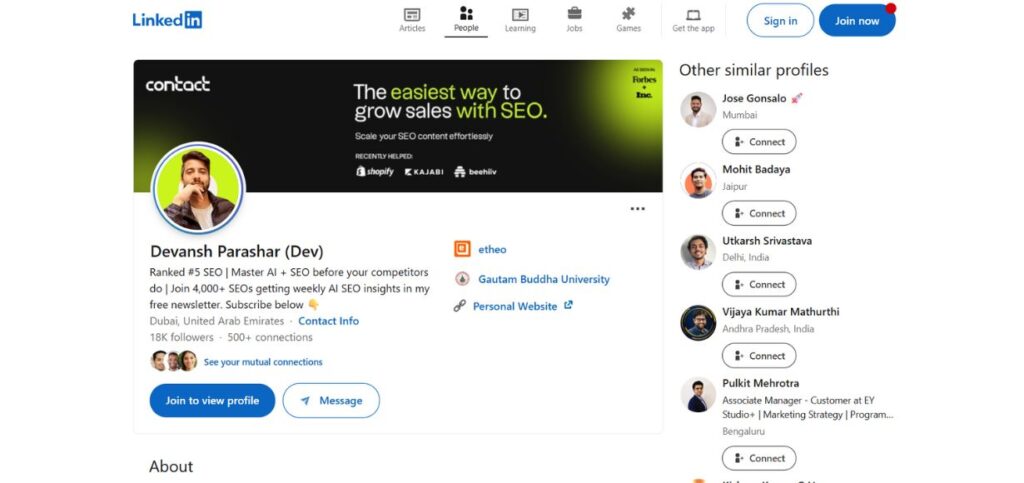Viewport: 1024px width, 483px height.
Task: Connect with Utkarsh Srivastava
Action: tap(759, 284)
